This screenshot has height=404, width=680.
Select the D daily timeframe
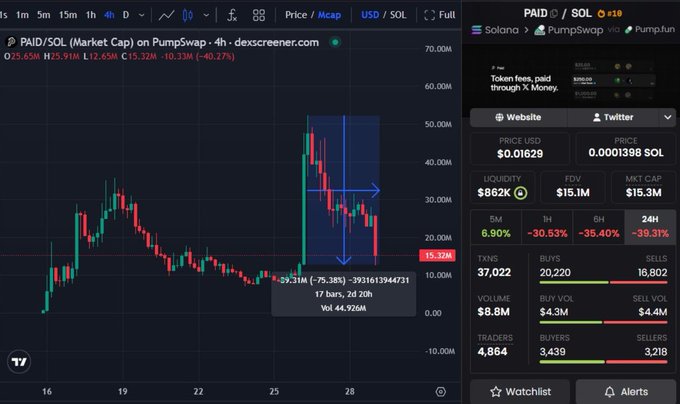(126, 15)
